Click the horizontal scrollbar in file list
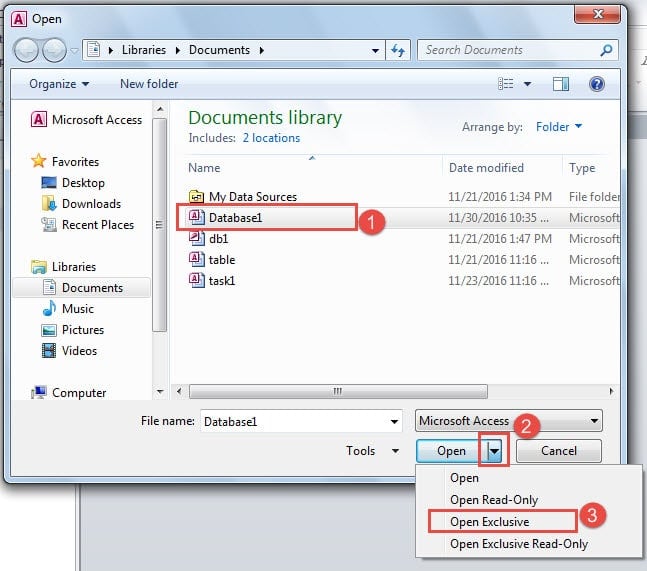Screen dimensions: 647x571 (x=338, y=391)
